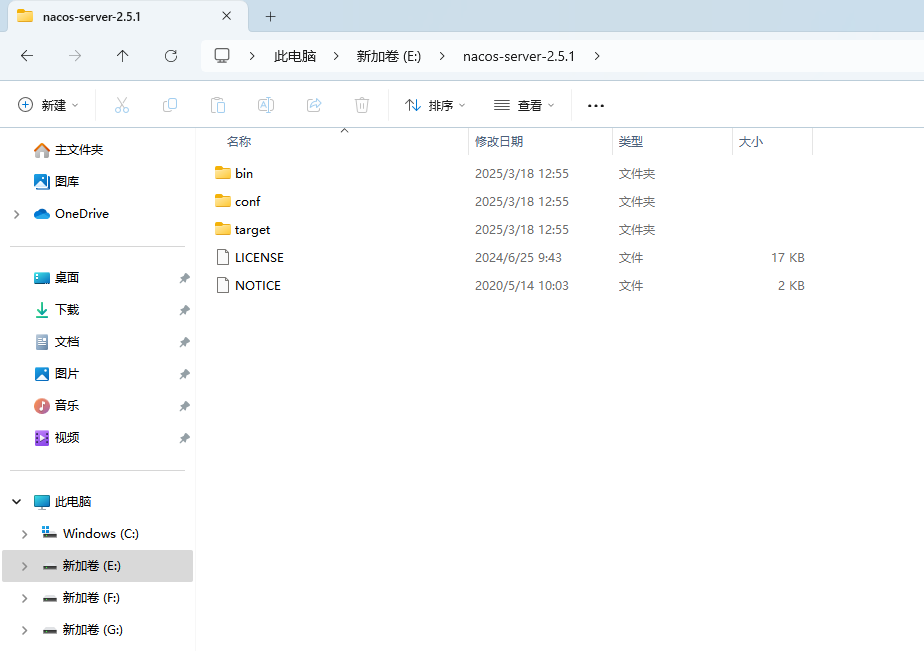Click nacos-server-2.5.1 breadcrumb in address bar
Viewport: 924px width, 651px height.
coord(519,56)
